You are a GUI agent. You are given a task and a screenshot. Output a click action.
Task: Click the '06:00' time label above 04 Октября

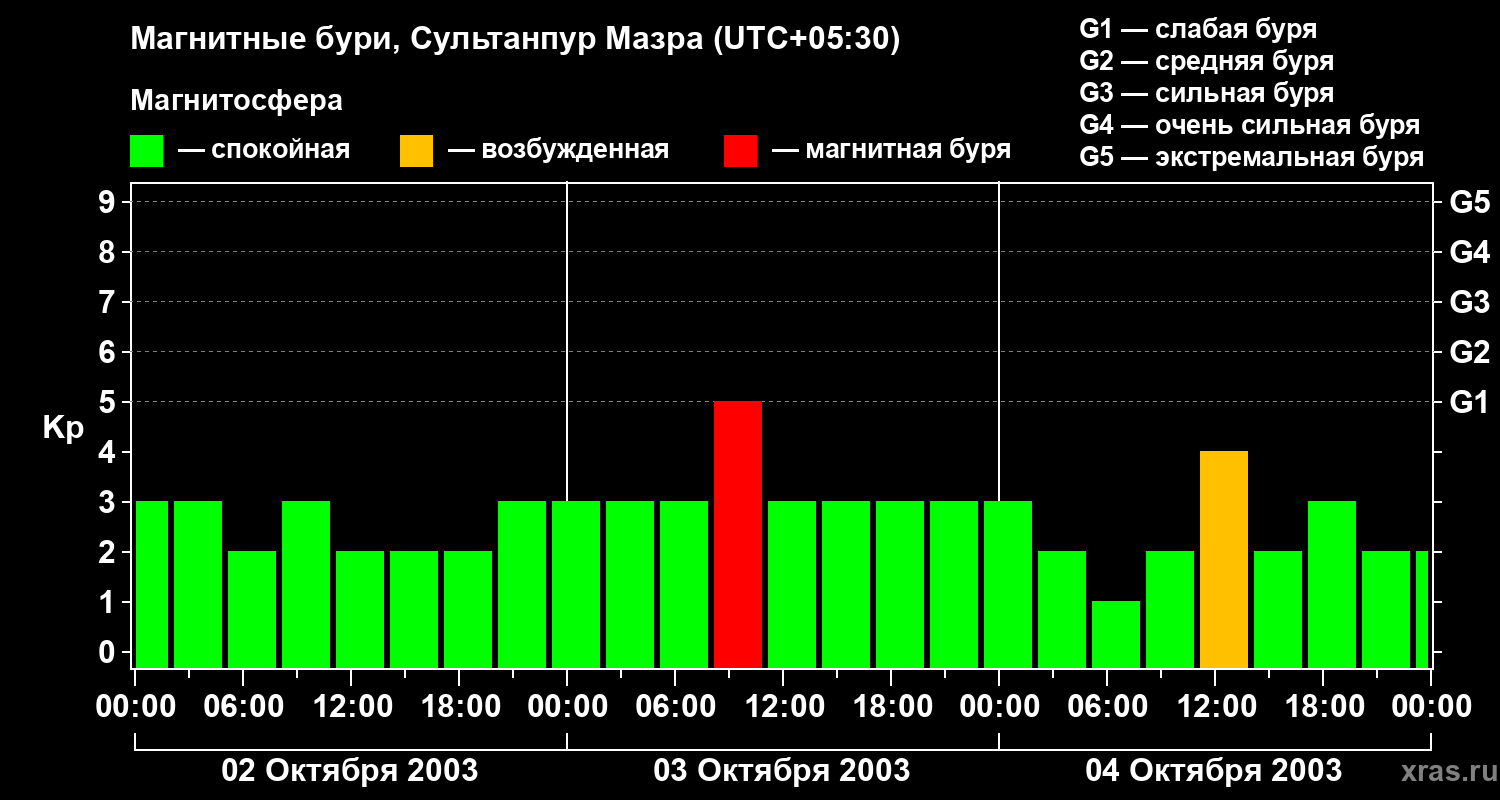1108,707
